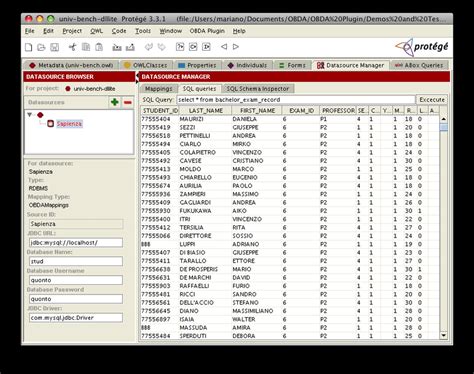Open the Tools menu
Screen dimensions: 474x374
pos(143,31)
